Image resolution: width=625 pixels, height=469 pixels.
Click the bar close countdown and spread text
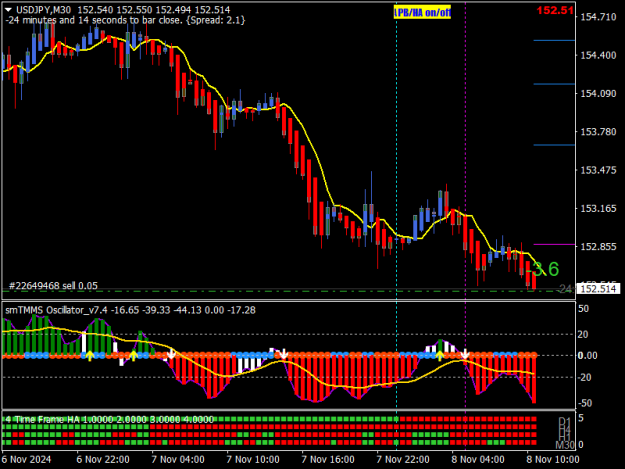point(125,20)
